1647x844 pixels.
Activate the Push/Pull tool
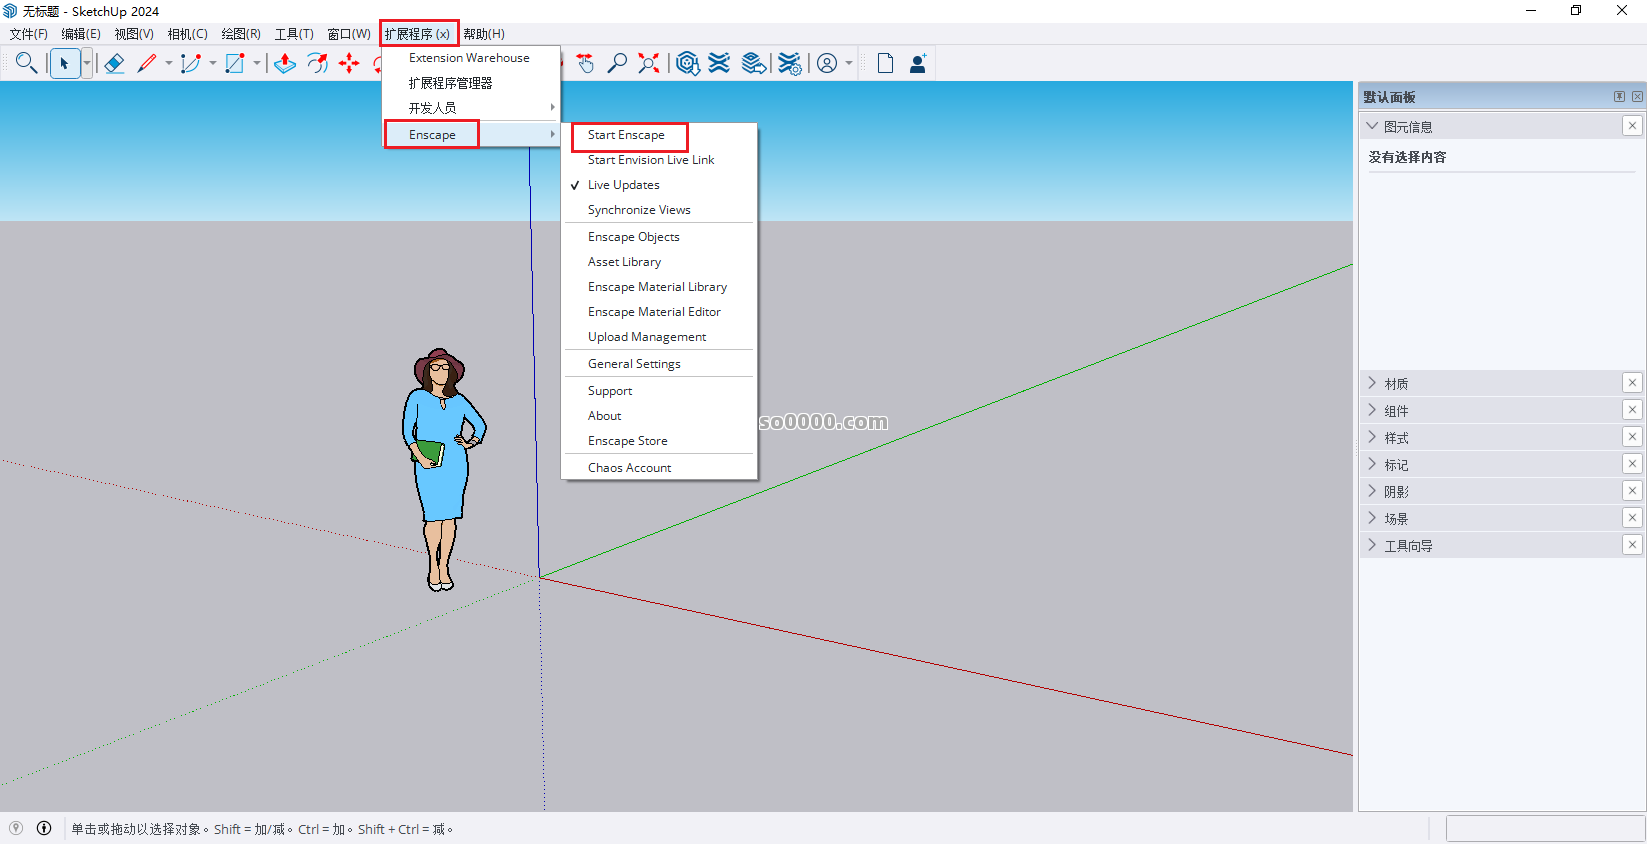click(x=285, y=63)
